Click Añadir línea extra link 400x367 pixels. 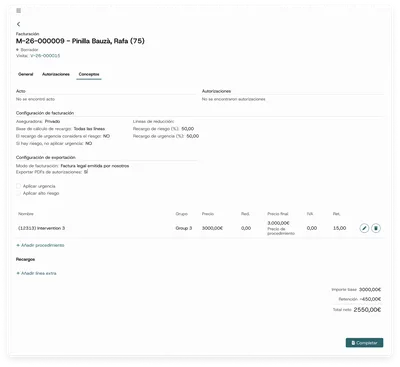36,273
